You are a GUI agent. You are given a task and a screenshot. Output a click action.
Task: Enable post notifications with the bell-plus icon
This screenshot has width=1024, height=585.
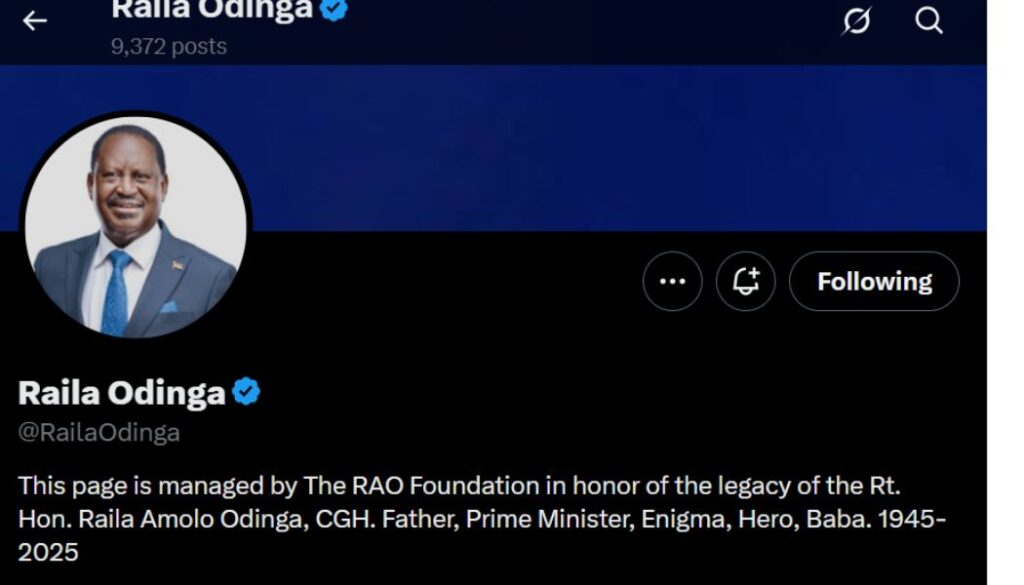click(x=746, y=281)
